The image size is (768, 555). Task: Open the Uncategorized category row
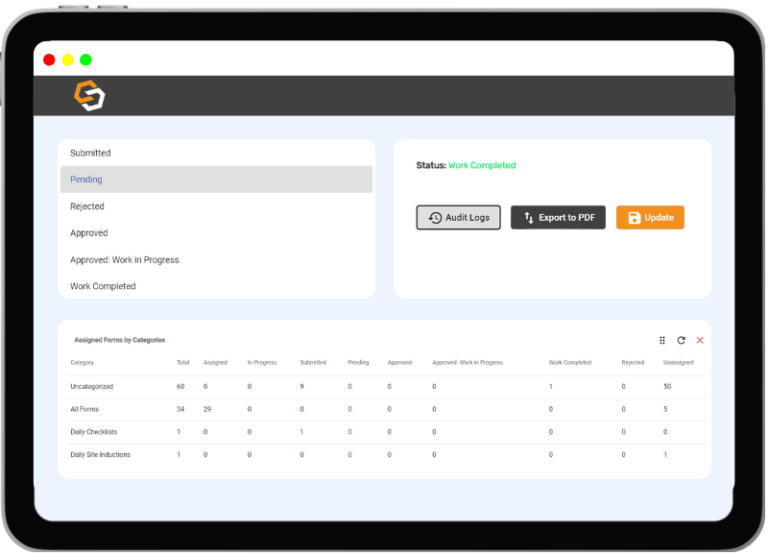(x=92, y=386)
